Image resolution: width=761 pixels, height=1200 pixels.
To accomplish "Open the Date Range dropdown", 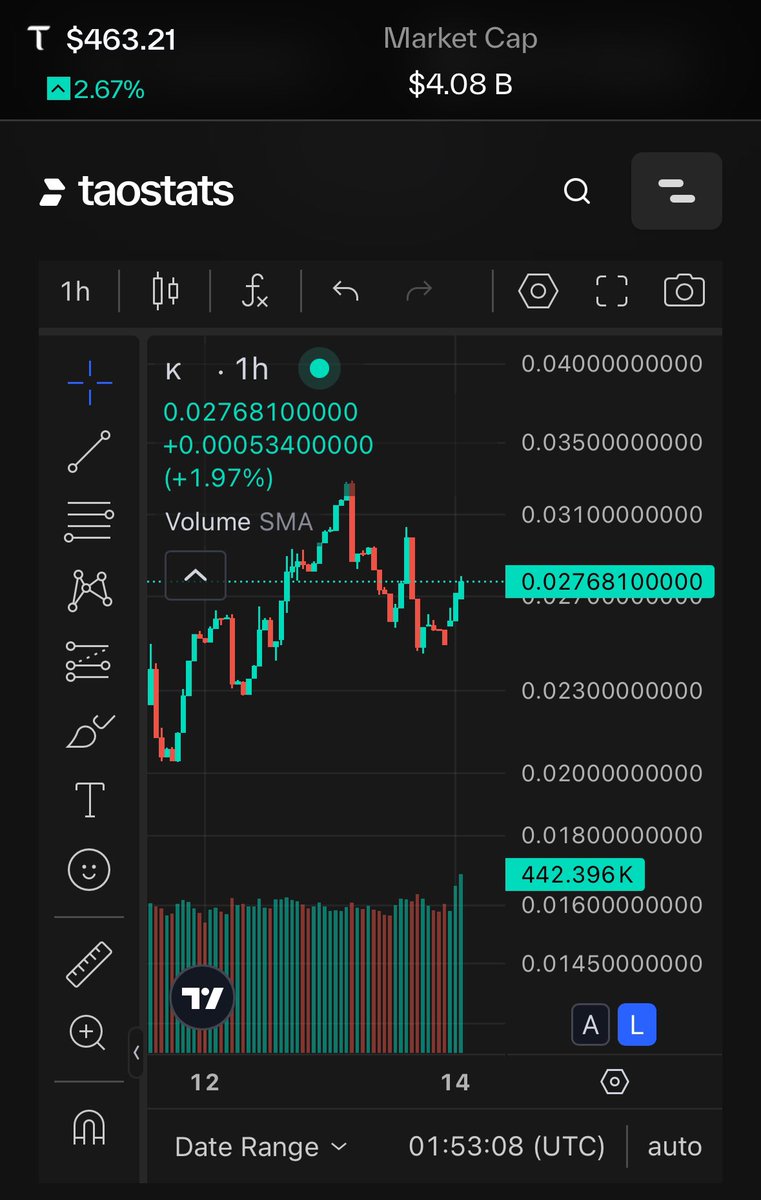I will pos(260,1147).
